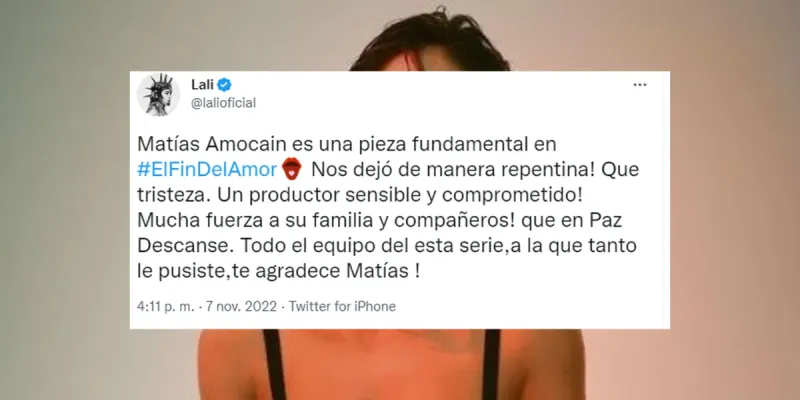Screen dimensions: 800x400
Task: Click the 4:11 p. m. timestamp
Action: click(166, 307)
